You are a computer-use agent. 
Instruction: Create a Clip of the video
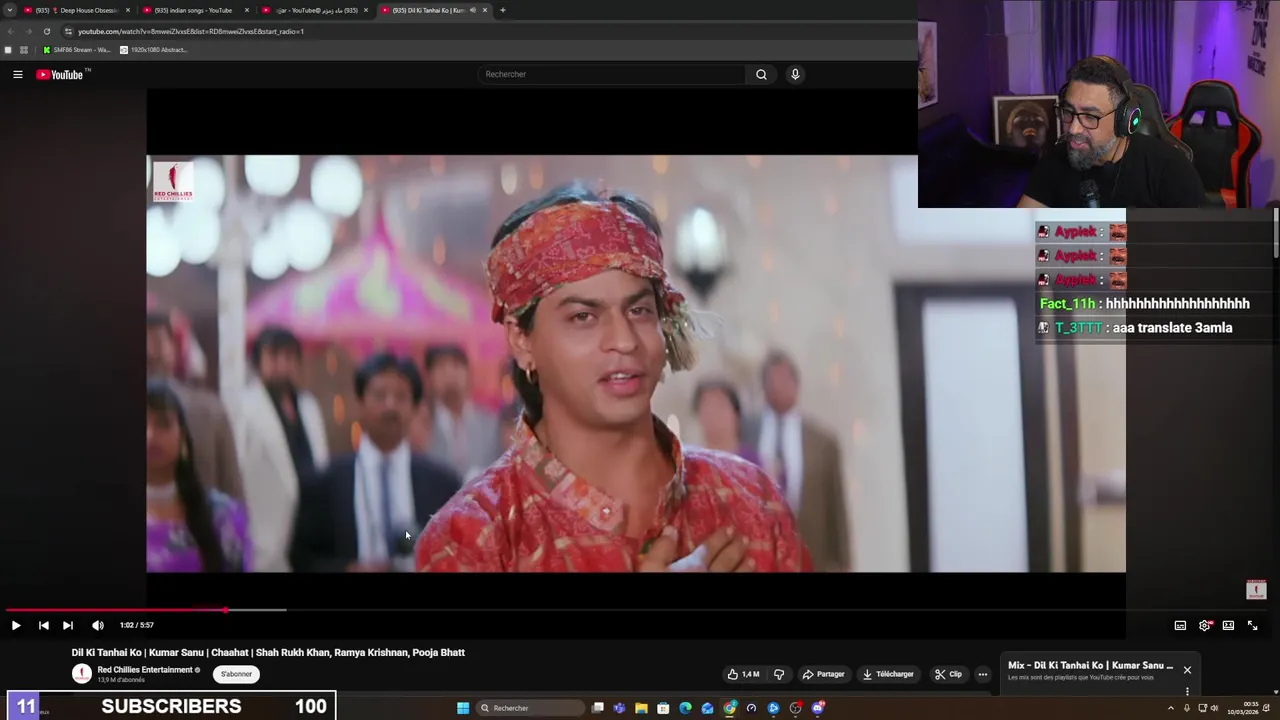948,674
